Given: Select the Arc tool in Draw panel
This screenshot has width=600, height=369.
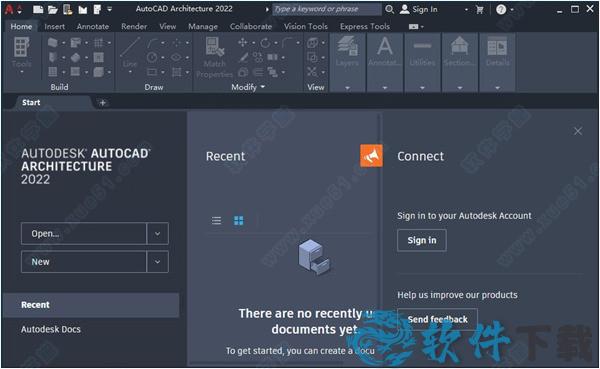Looking at the screenshot, I should click(152, 42).
